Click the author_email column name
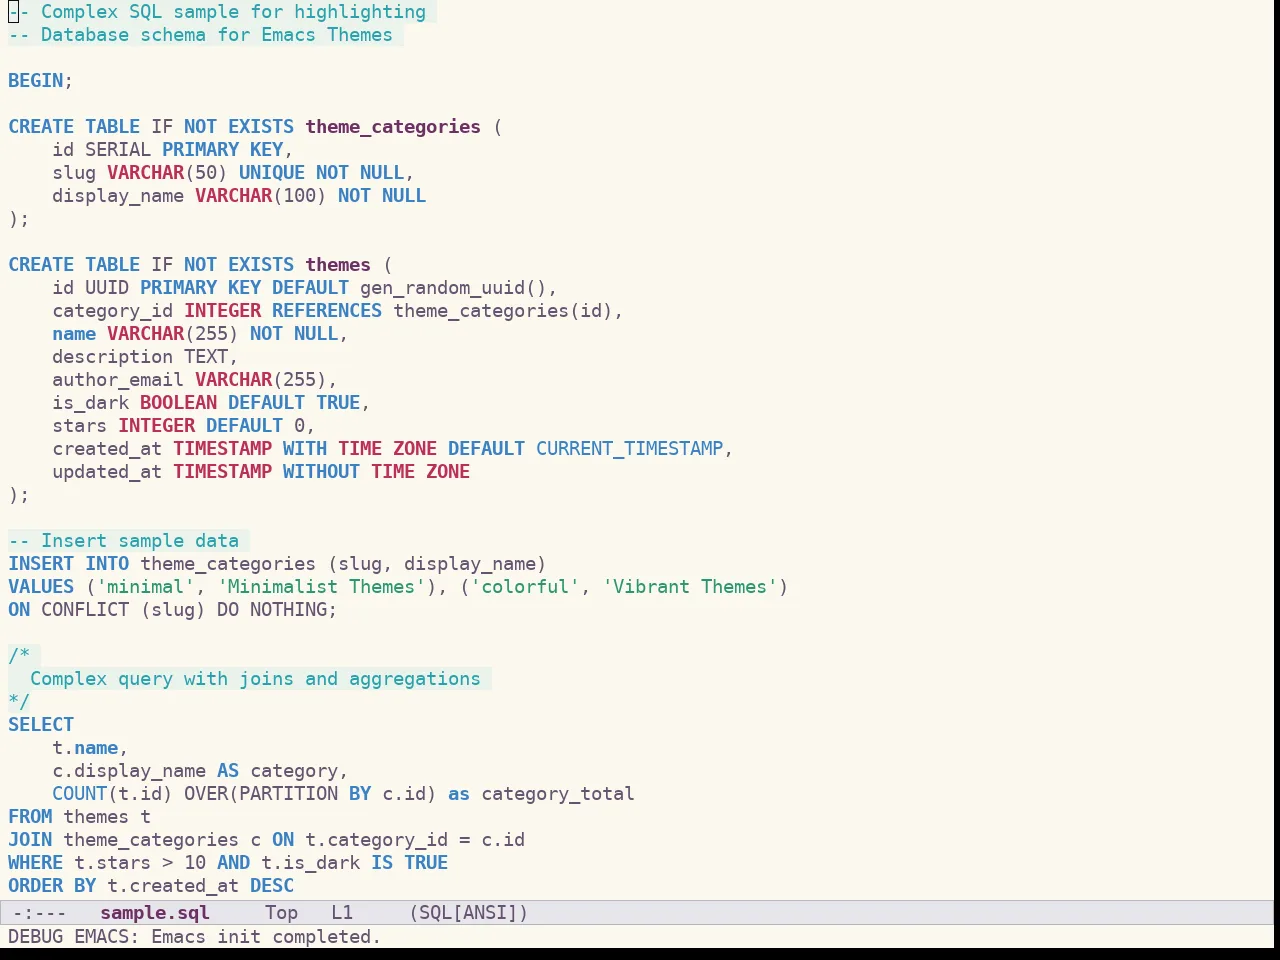 [x=118, y=380]
